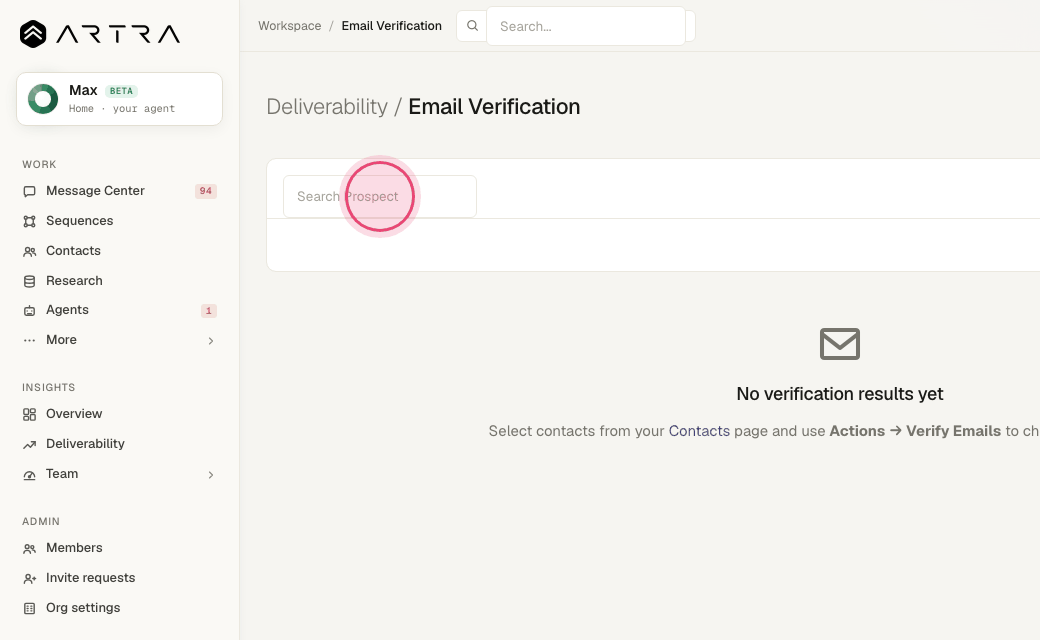Click the Agents robot icon

[29, 310]
